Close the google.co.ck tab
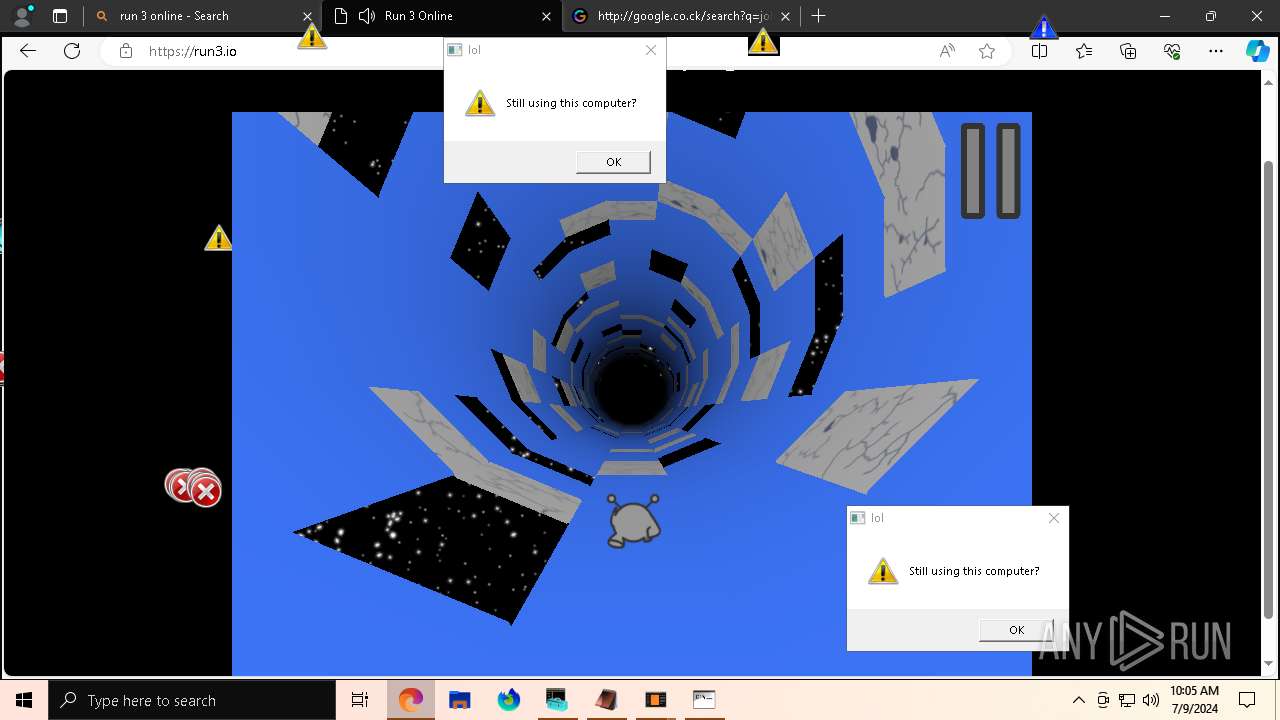1280x720 pixels. tap(785, 16)
